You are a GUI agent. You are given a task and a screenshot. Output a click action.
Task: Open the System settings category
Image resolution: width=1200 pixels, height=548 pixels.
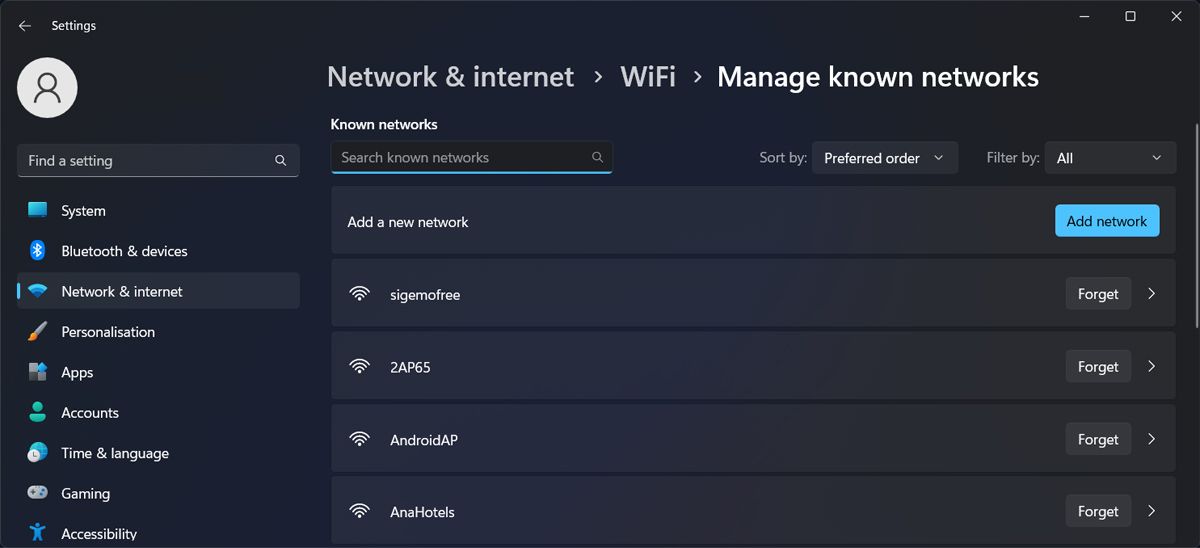coord(83,211)
